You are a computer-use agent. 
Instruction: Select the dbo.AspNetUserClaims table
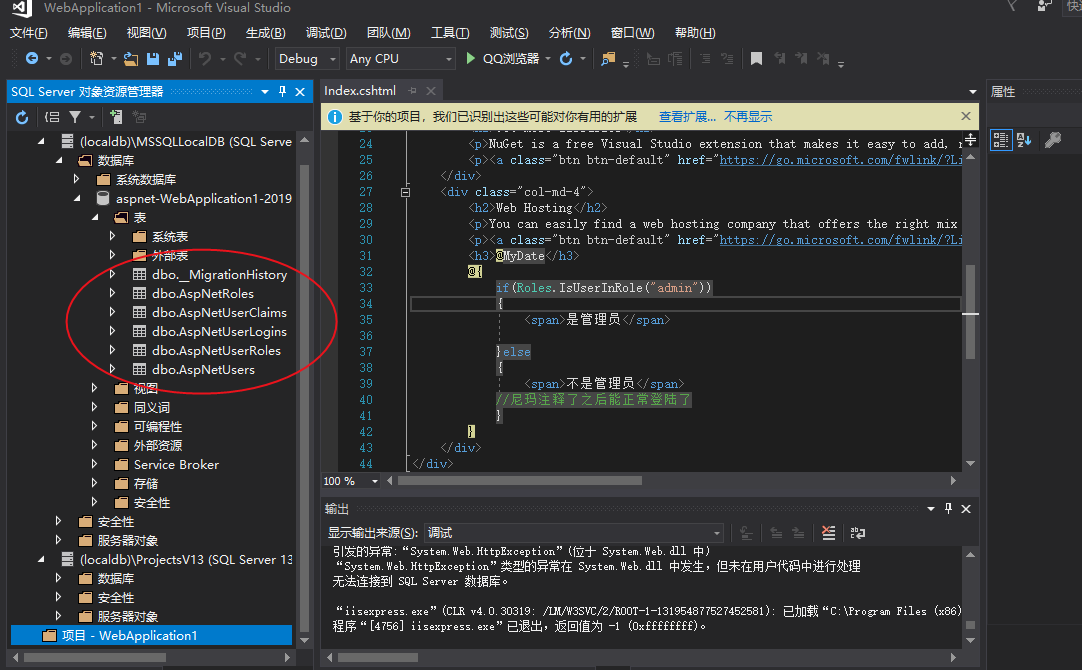tap(219, 313)
